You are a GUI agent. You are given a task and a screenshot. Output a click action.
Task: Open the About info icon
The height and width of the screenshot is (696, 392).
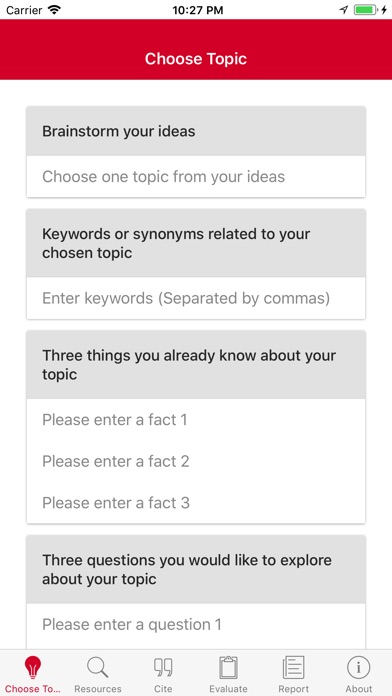pyautogui.click(x=359, y=667)
